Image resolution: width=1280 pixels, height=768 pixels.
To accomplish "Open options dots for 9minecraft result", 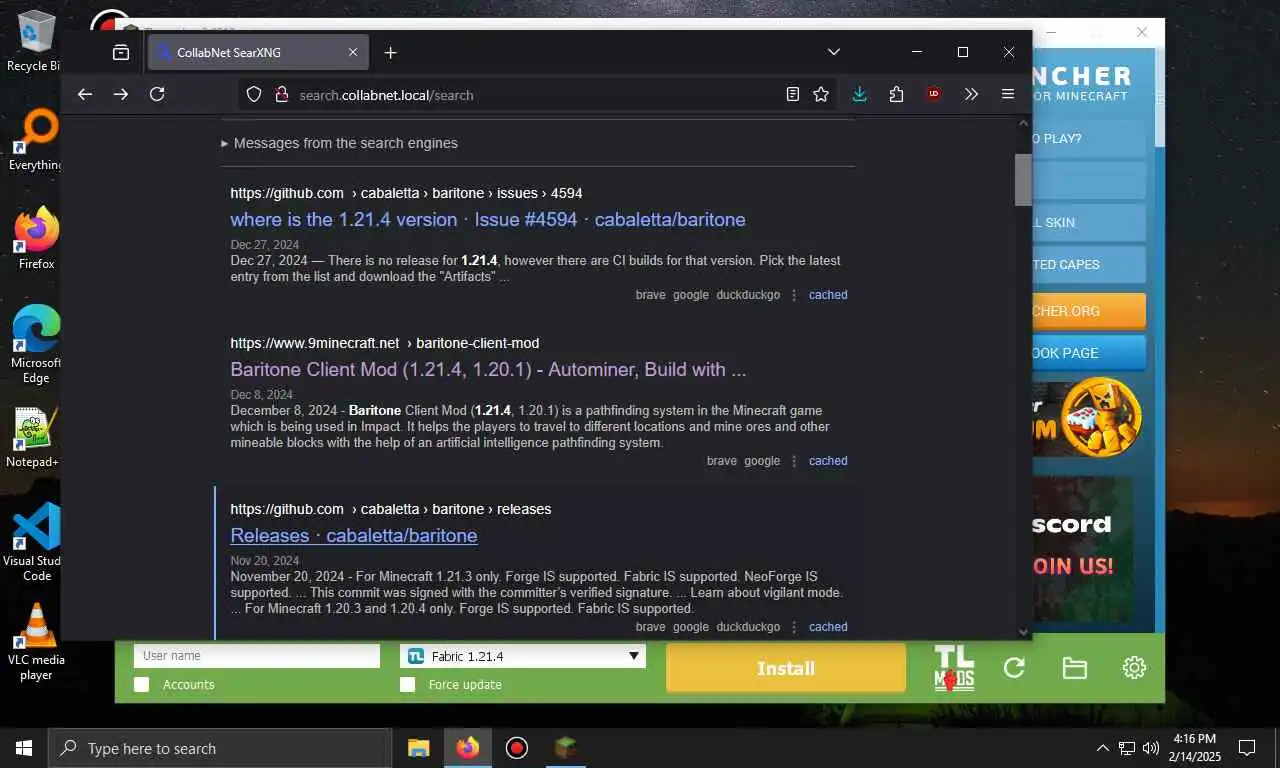I will tap(795, 461).
